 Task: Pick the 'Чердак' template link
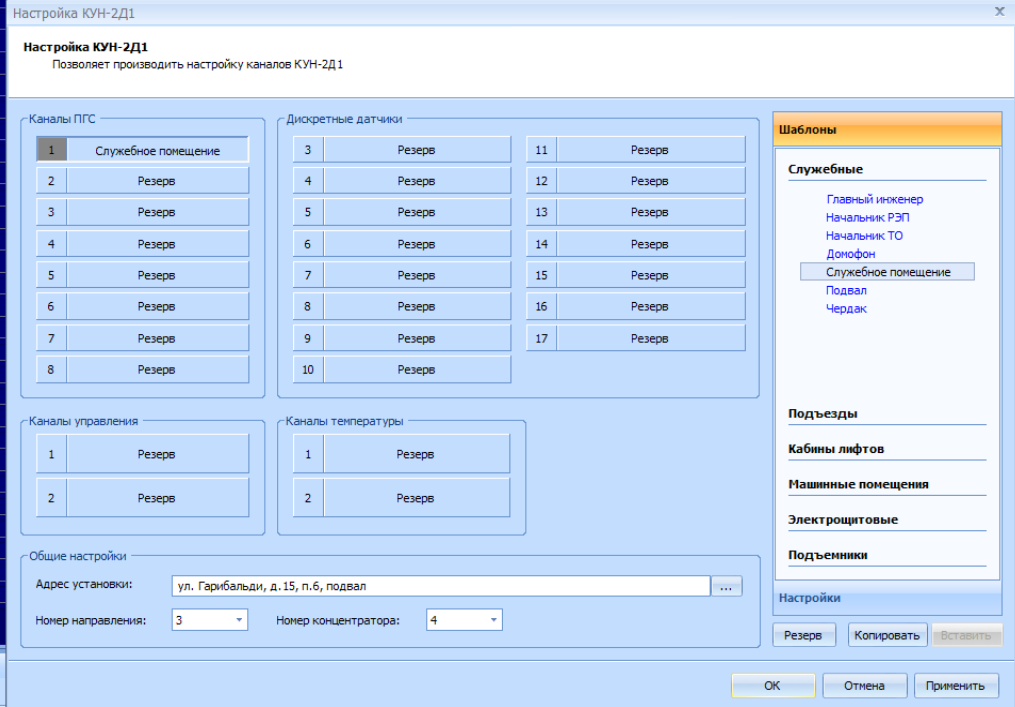click(x=846, y=309)
